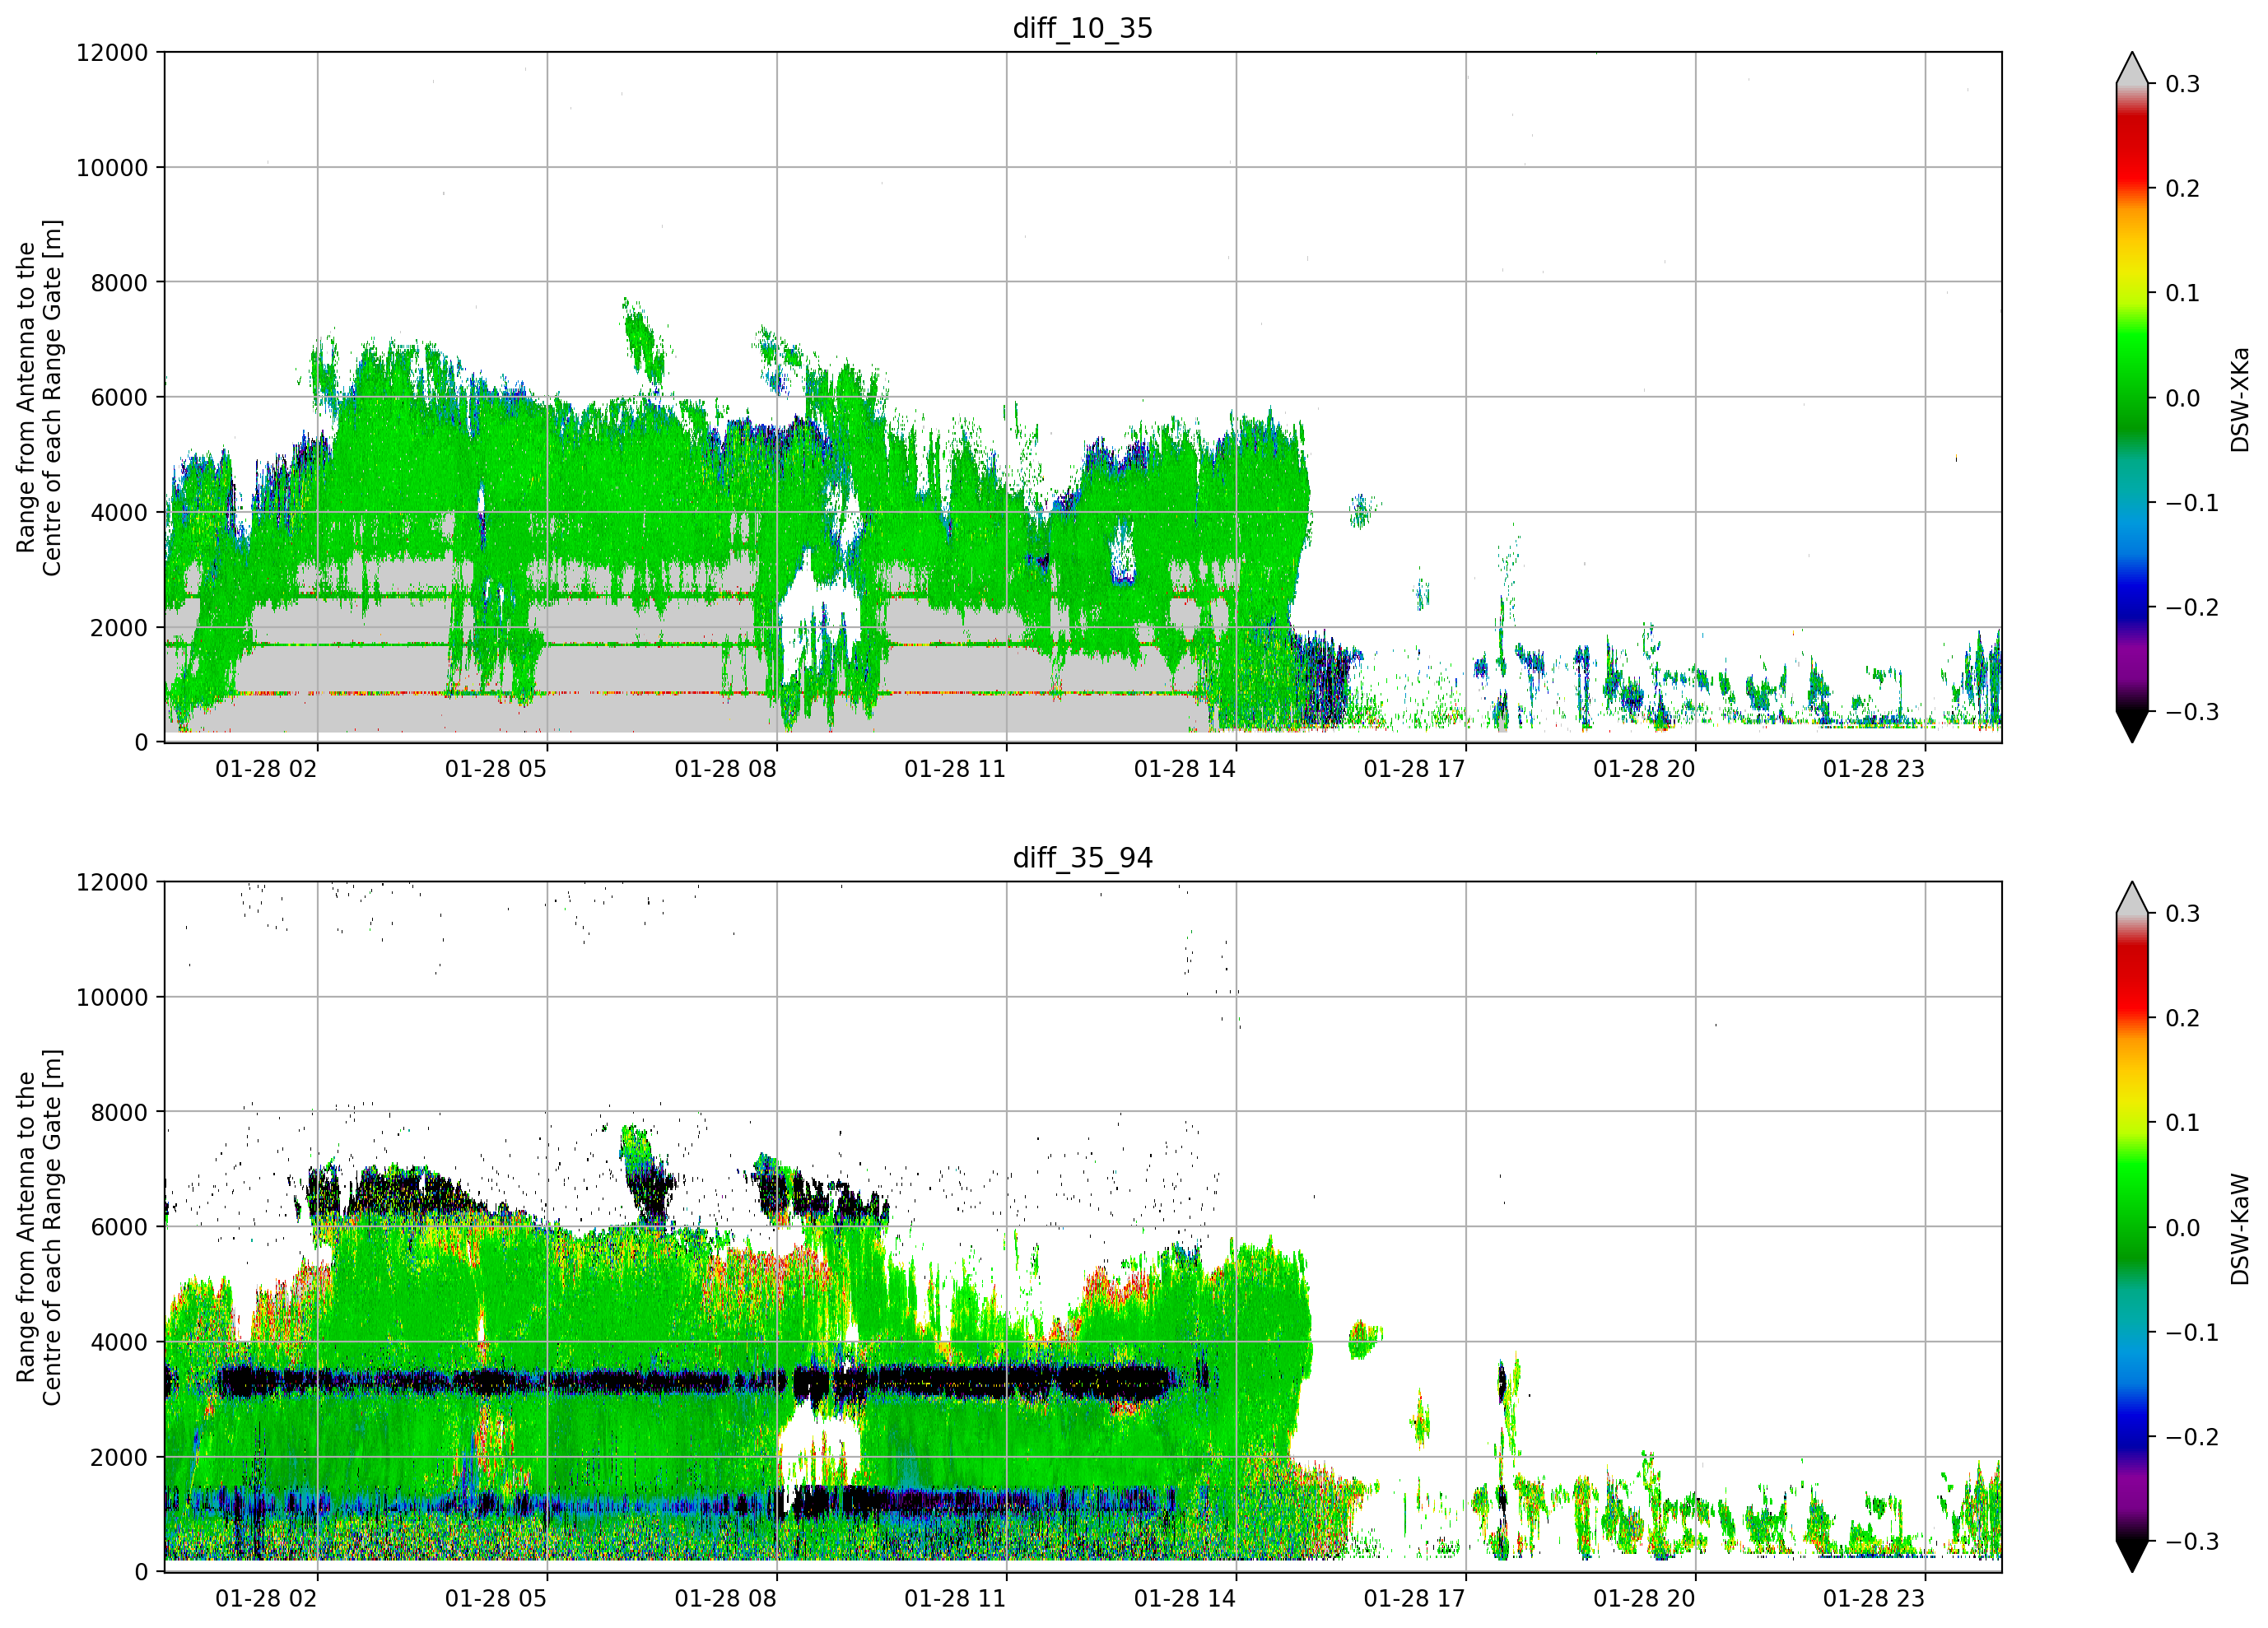Click the DSW-XKa colorbar label
Viewport: 2268px width, 1628px height.
2240,399
